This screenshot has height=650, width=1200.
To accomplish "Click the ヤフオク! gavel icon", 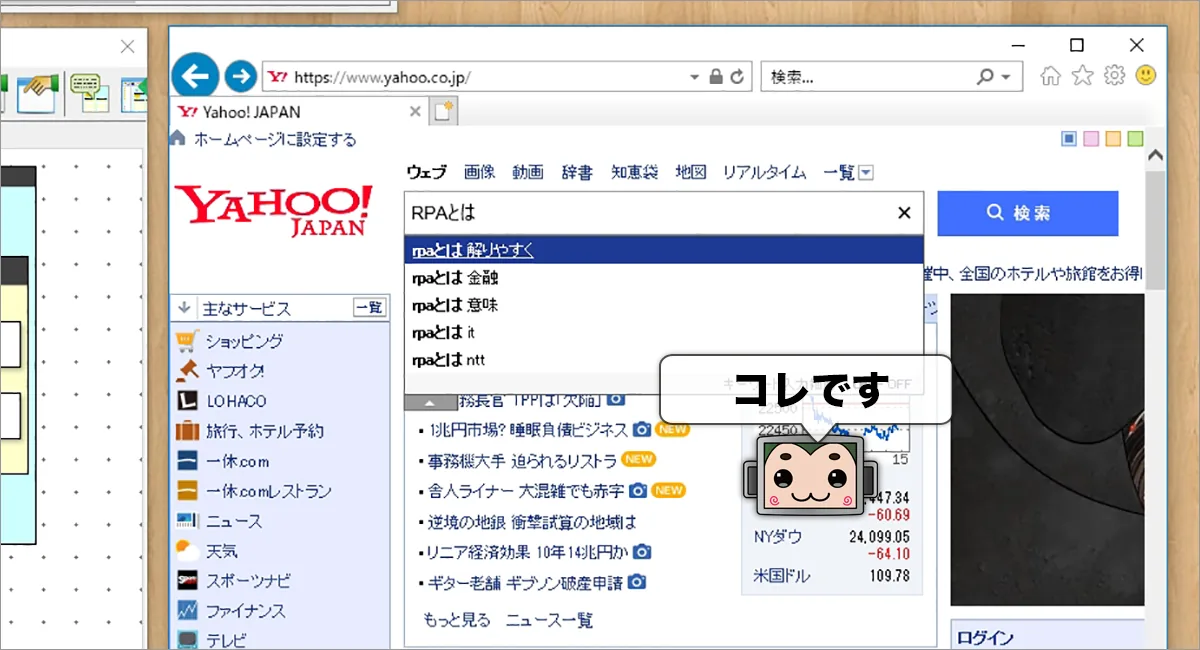I will pyautogui.click(x=187, y=371).
